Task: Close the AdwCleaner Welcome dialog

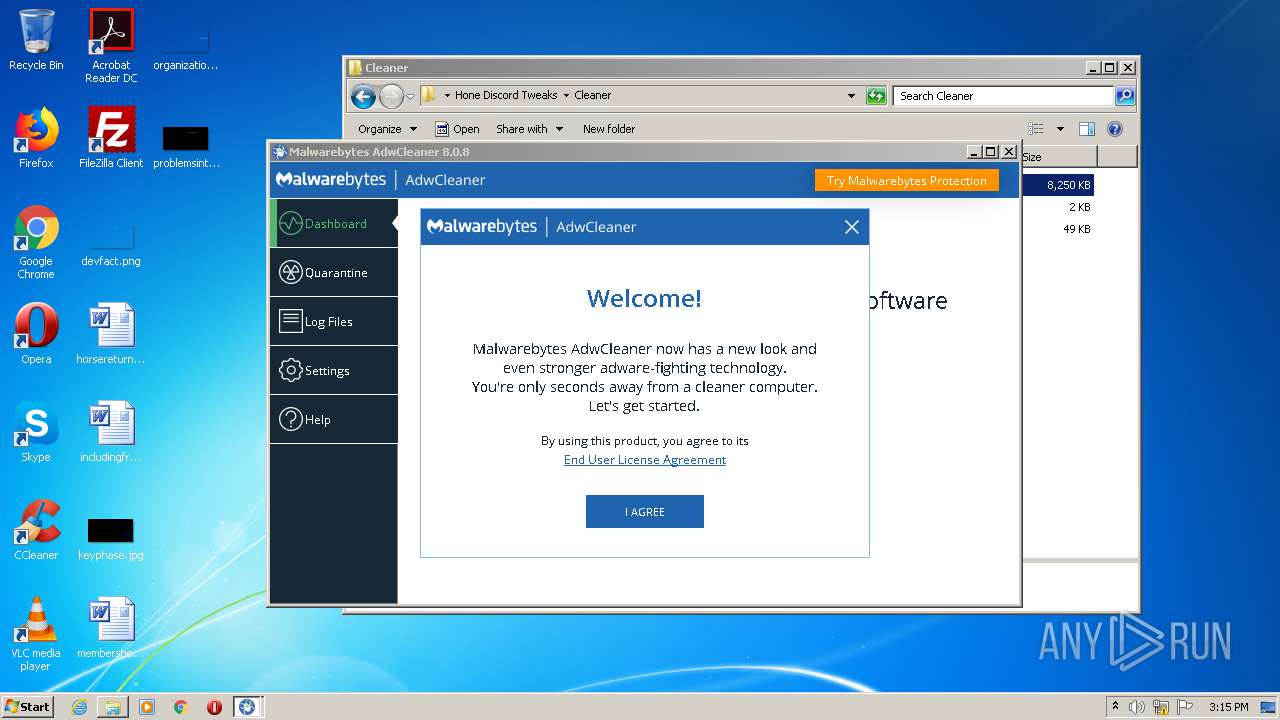Action: (x=852, y=227)
